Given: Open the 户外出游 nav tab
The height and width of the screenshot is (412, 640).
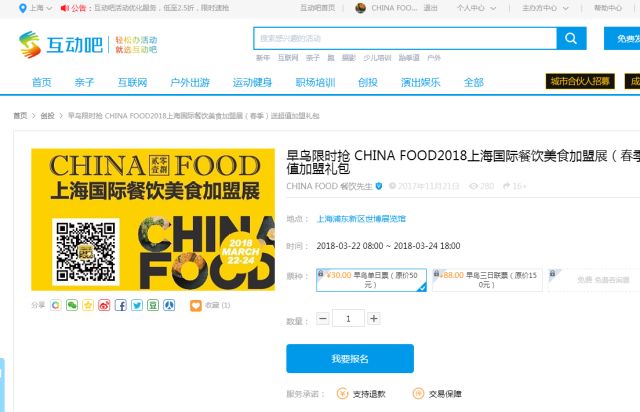Looking at the screenshot, I should (190, 82).
